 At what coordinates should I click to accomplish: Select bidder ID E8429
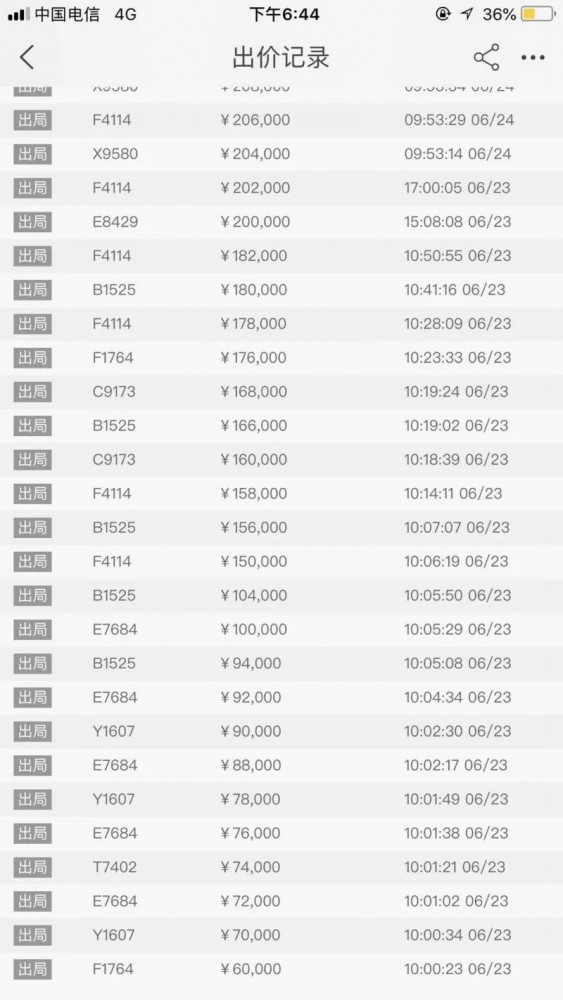(115, 222)
